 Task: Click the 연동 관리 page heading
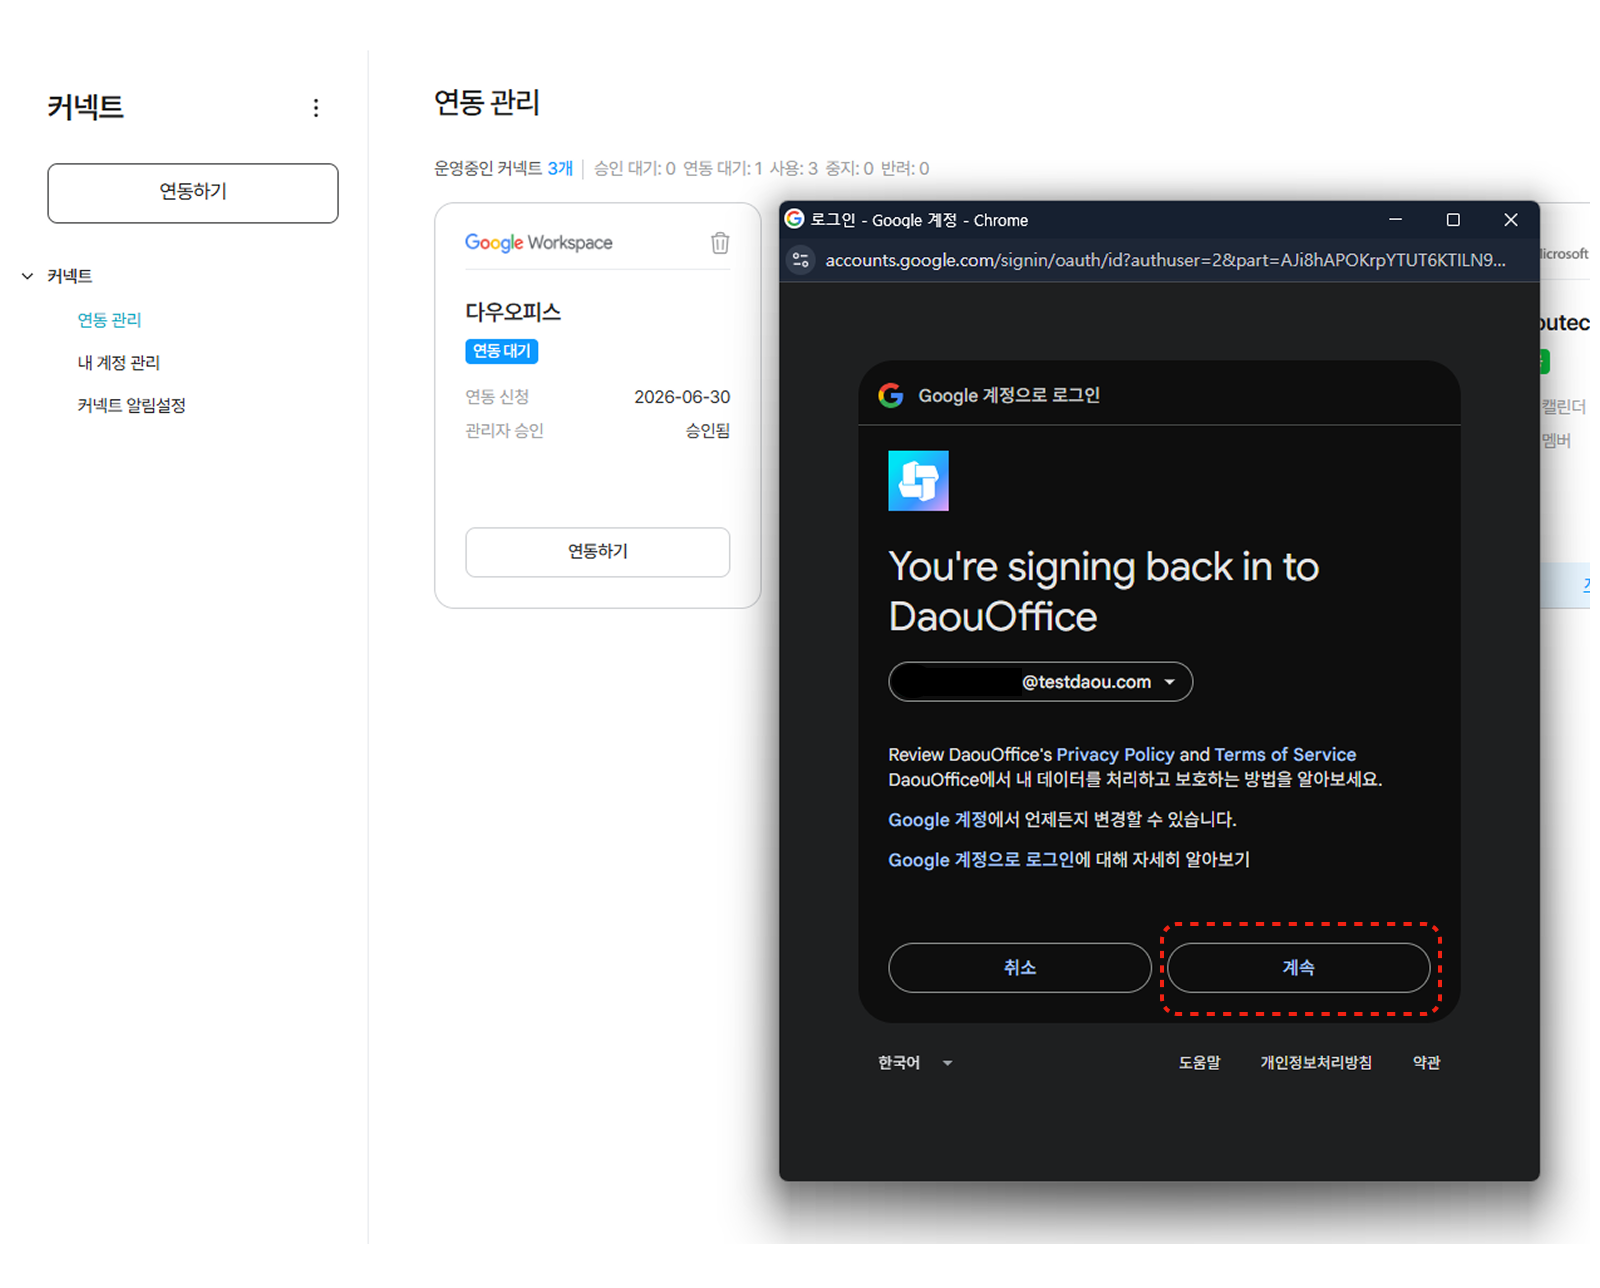487,102
